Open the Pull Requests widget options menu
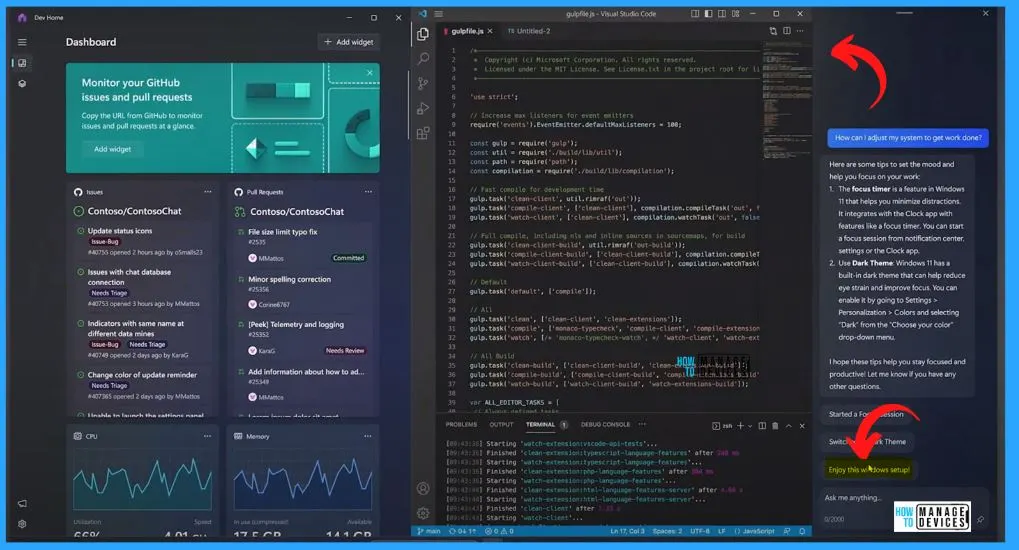Viewport: 1019px width, 550px height. point(368,192)
